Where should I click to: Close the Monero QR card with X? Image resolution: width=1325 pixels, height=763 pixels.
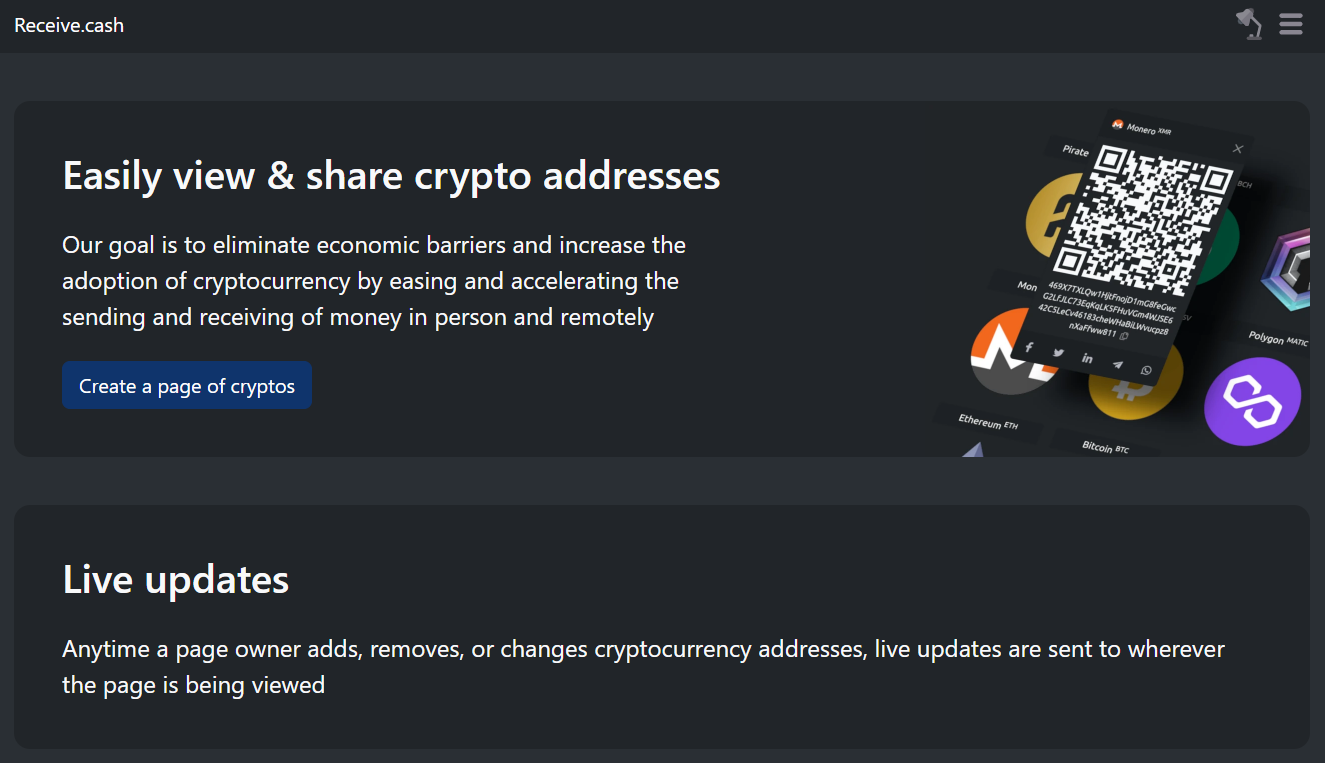coord(1238,149)
